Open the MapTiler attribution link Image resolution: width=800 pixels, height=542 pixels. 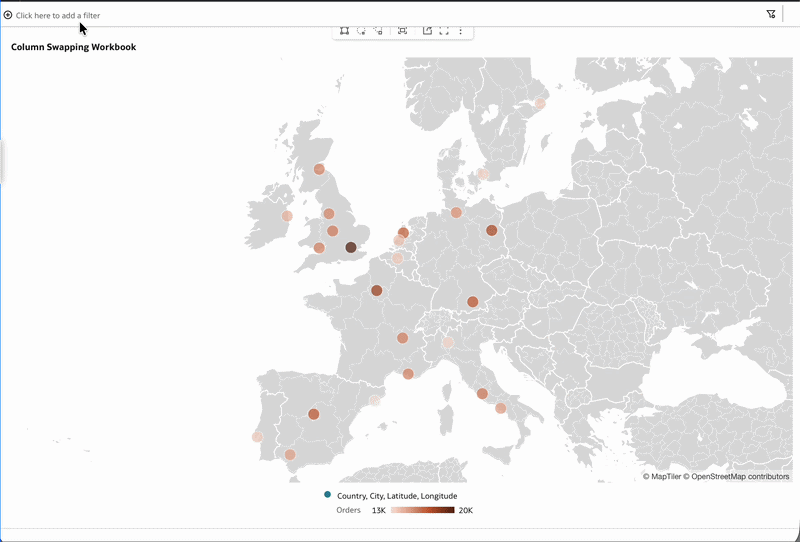click(662, 477)
